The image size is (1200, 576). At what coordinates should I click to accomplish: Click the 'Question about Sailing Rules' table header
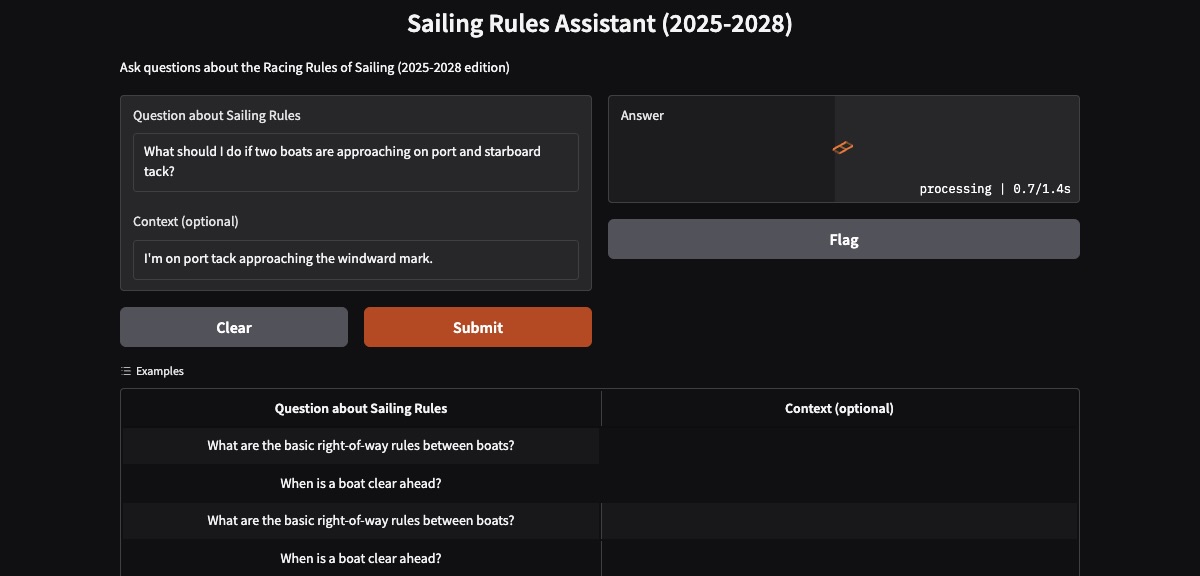360,408
